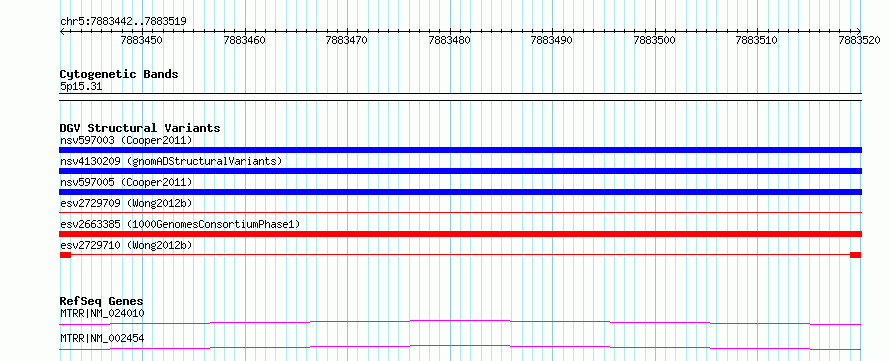Screen dimensions: 890x361
Task: Click the nsv597005 (Cooper2011) blue bar
Action: (460, 192)
